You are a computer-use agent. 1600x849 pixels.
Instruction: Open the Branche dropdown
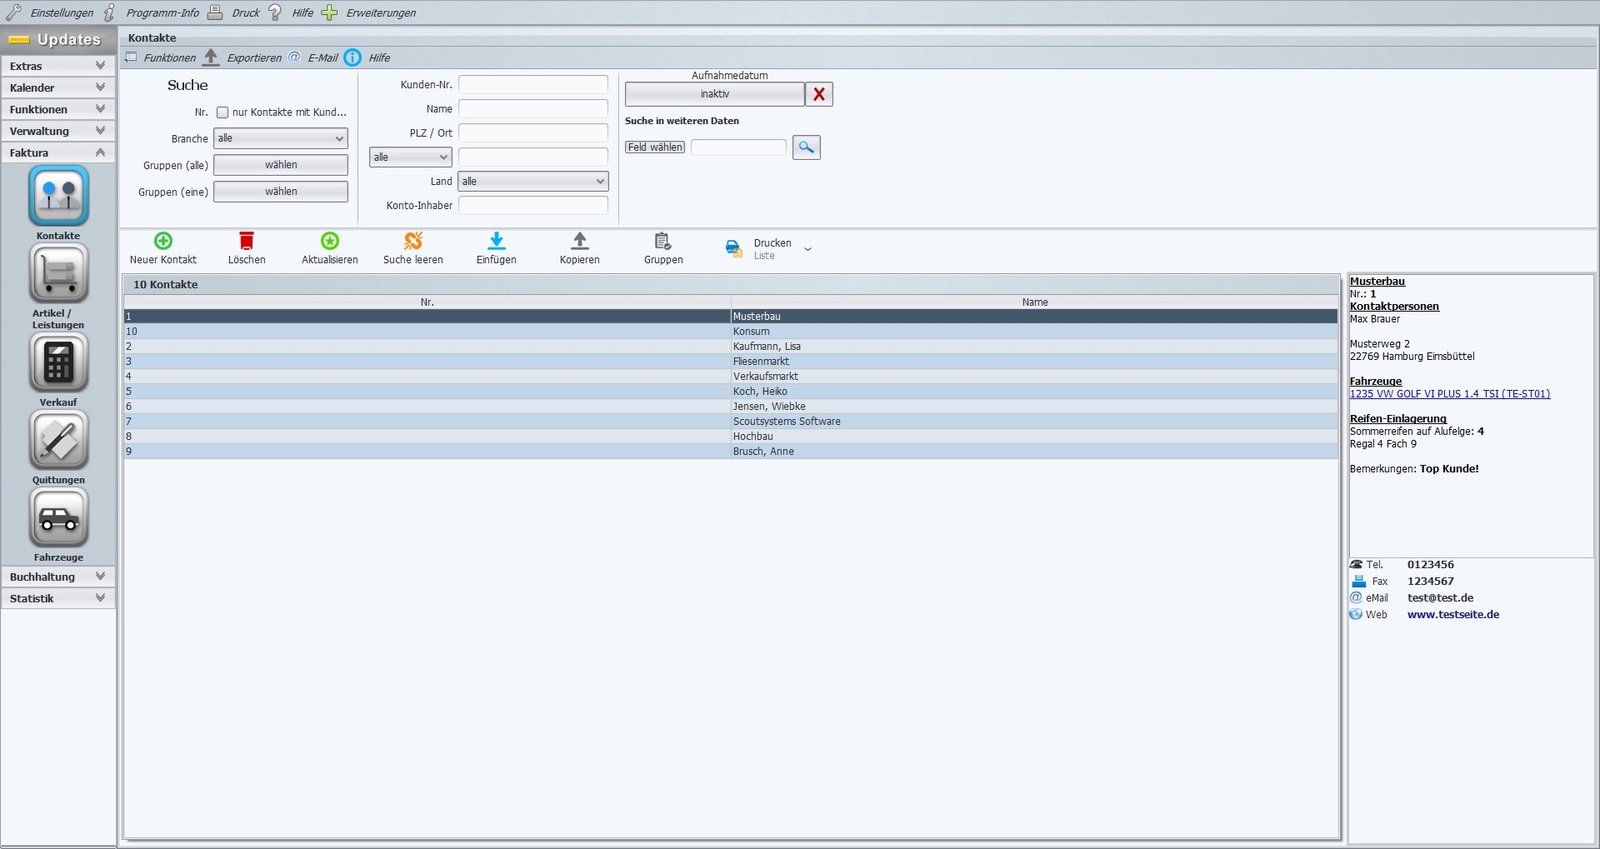coord(280,139)
